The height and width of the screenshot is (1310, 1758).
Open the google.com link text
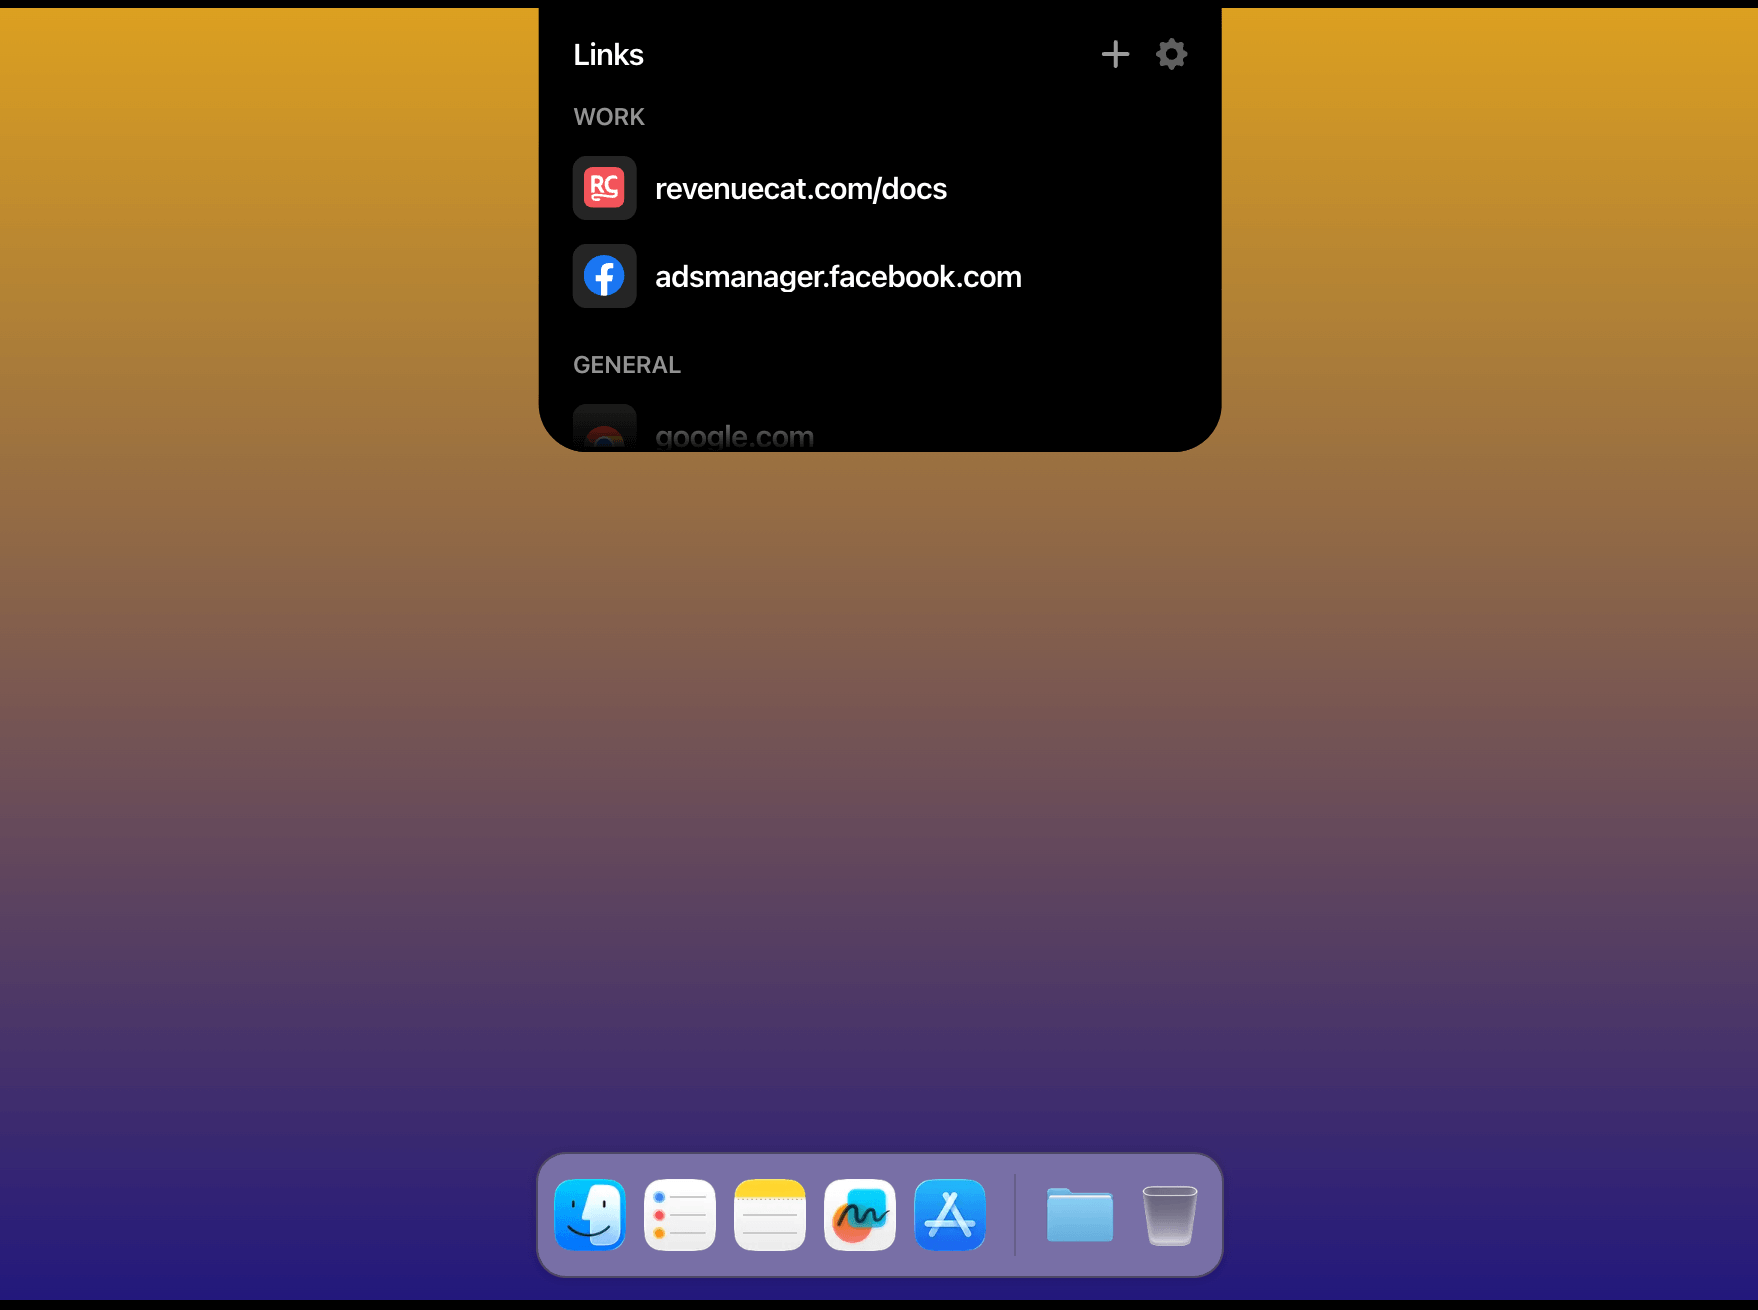(x=734, y=437)
